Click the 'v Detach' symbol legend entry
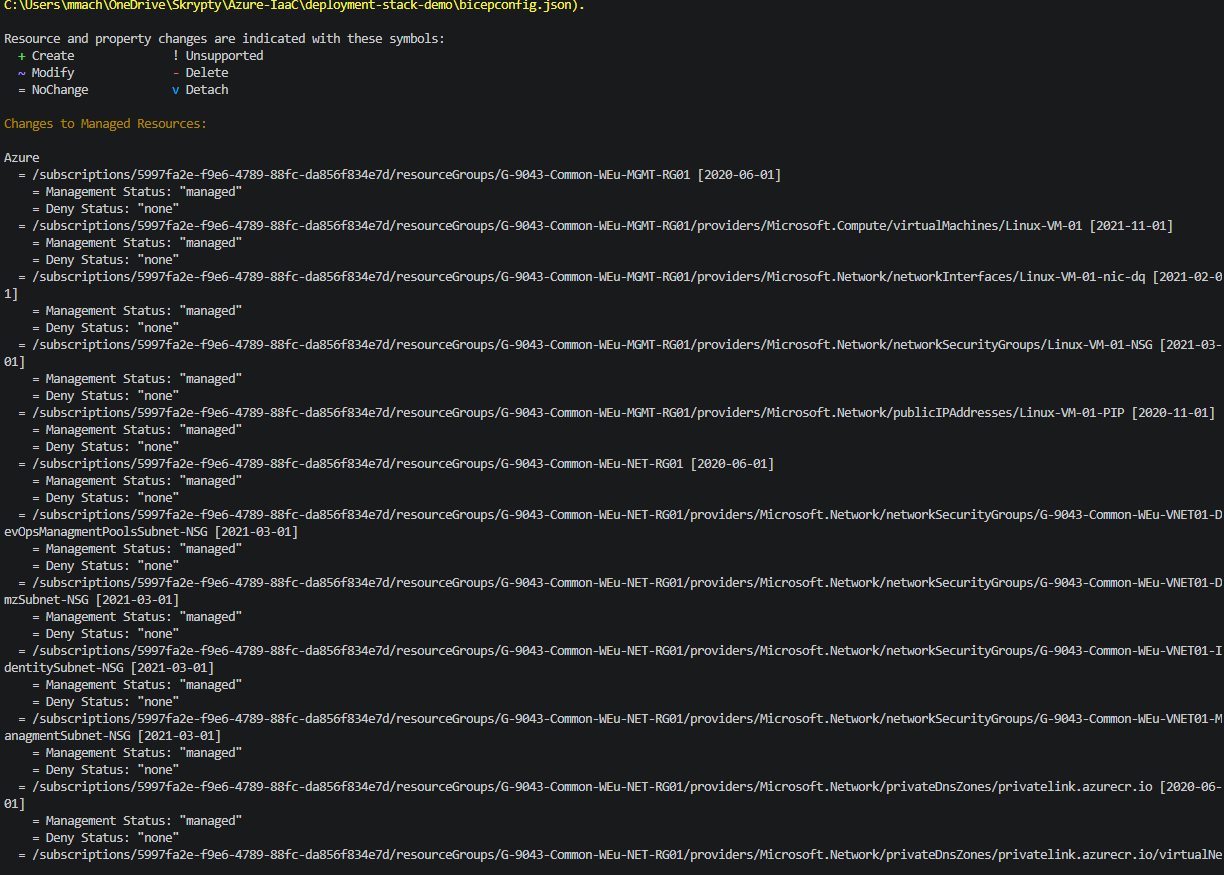This screenshot has width=1224, height=875. tap(200, 90)
